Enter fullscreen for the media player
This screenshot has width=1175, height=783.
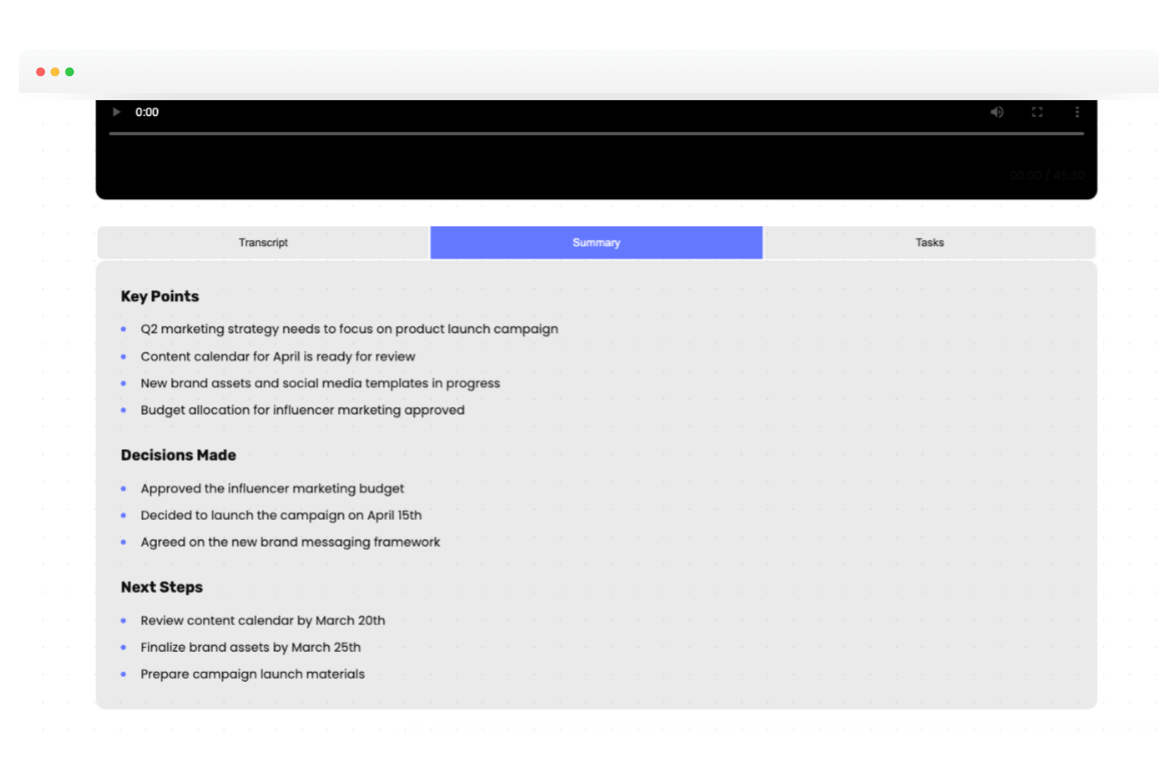(1037, 112)
